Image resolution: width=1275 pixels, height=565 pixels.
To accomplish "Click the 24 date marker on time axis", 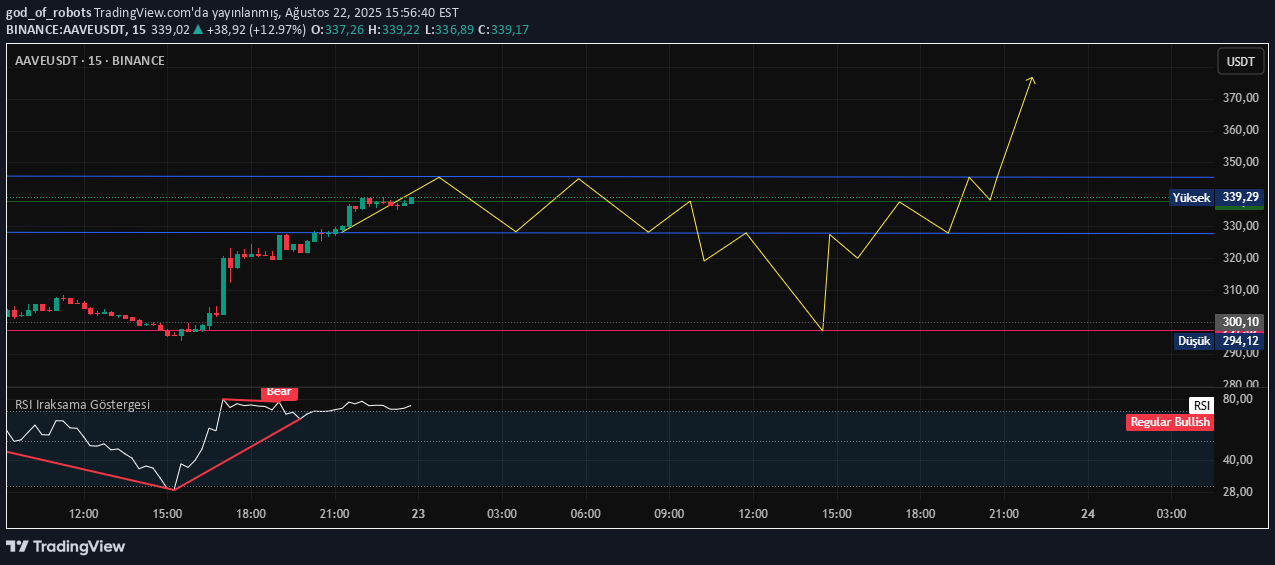I will 1088,514.
